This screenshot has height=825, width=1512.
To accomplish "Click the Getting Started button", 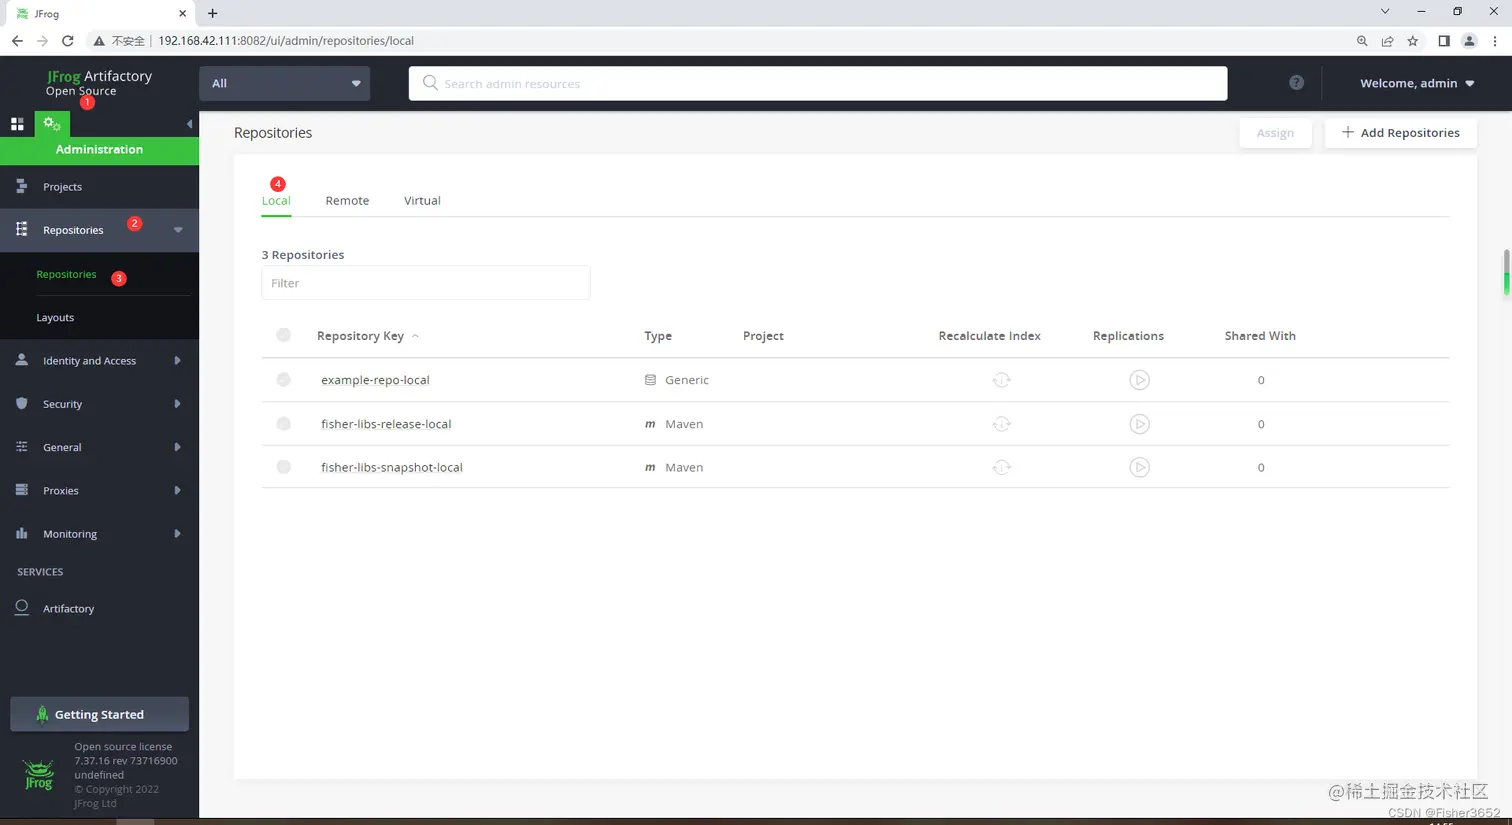I will [99, 714].
